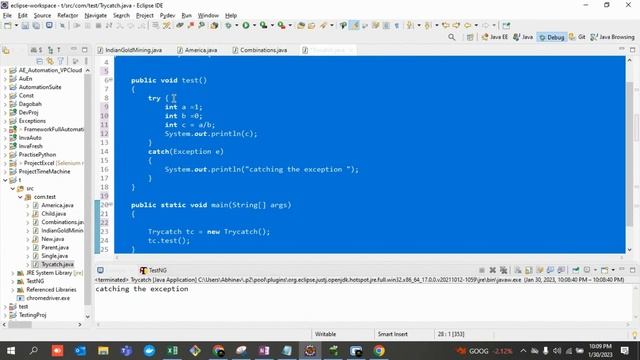Click the Last Edit Location icon
640x360 pixels.
[x=445, y=25]
